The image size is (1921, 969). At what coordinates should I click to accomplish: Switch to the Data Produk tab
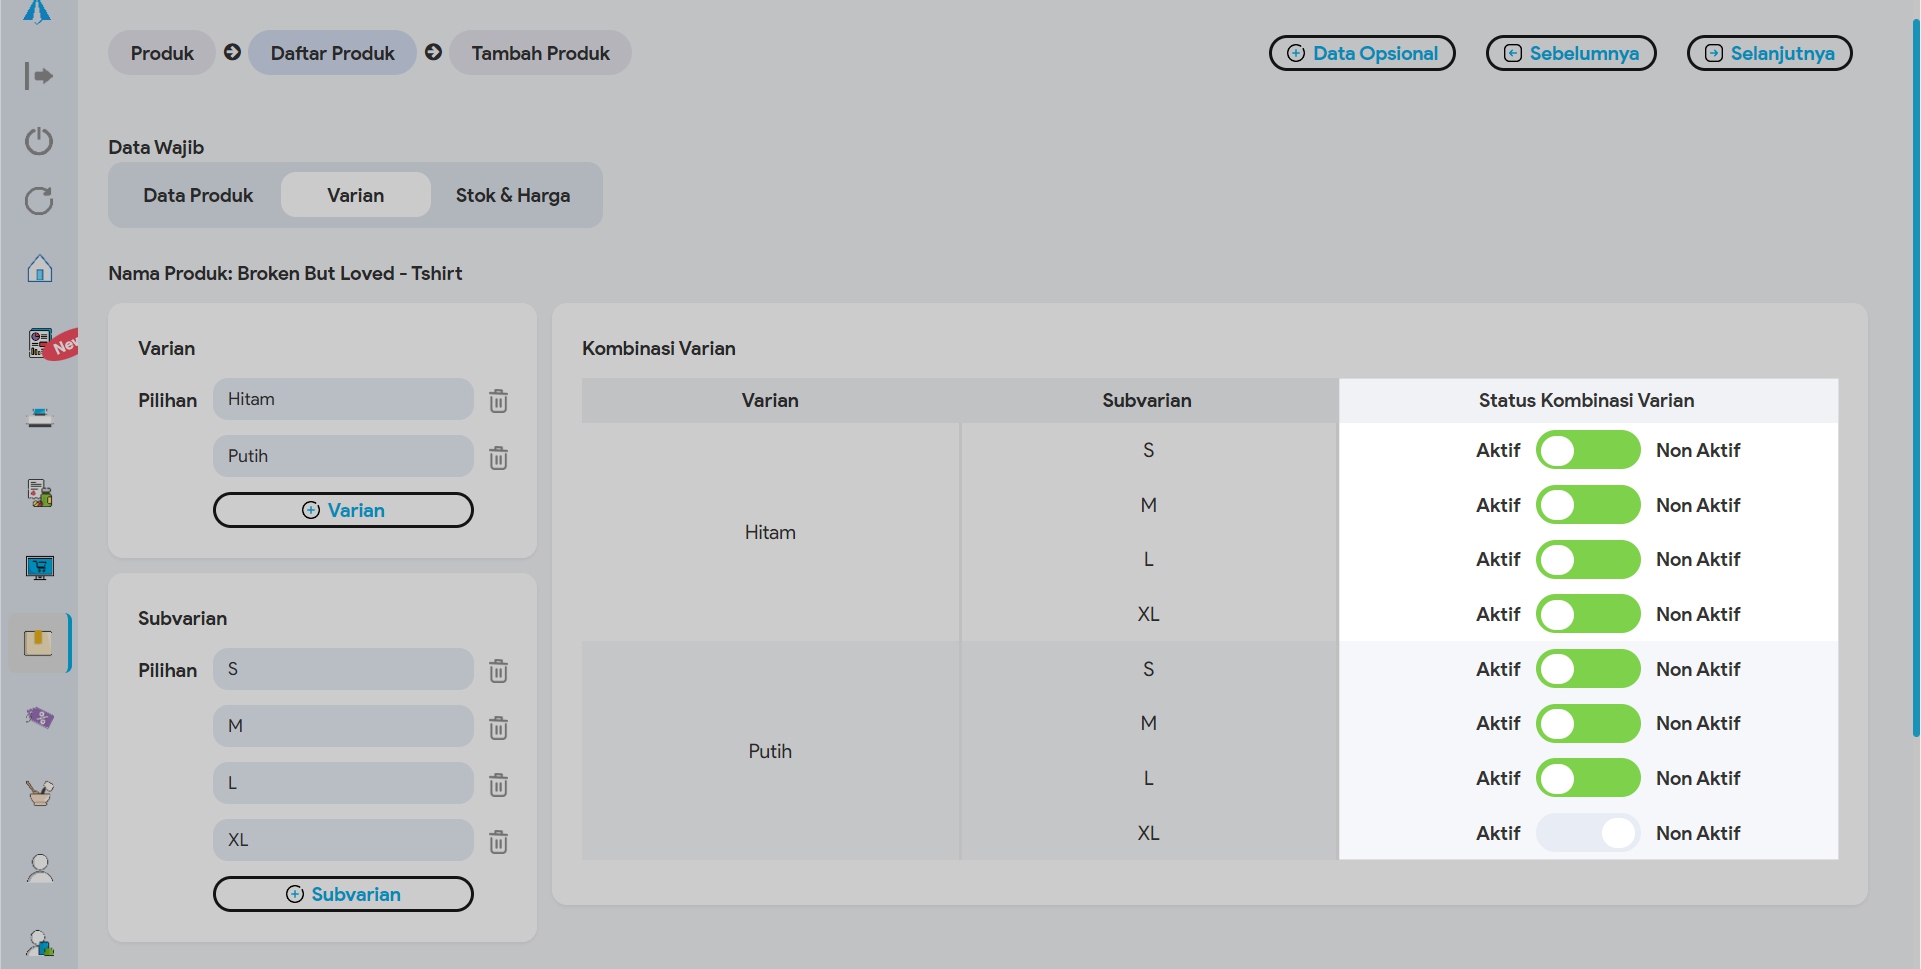tap(198, 195)
